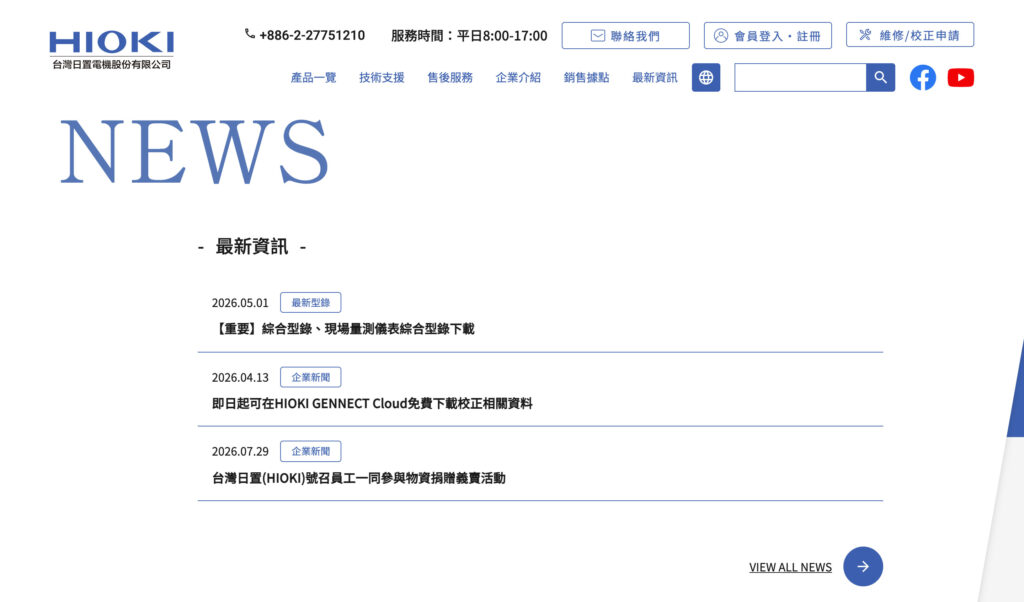Screen dimensions: 1024x602
Task: Click the date 2026.05.01
Action: point(240,303)
